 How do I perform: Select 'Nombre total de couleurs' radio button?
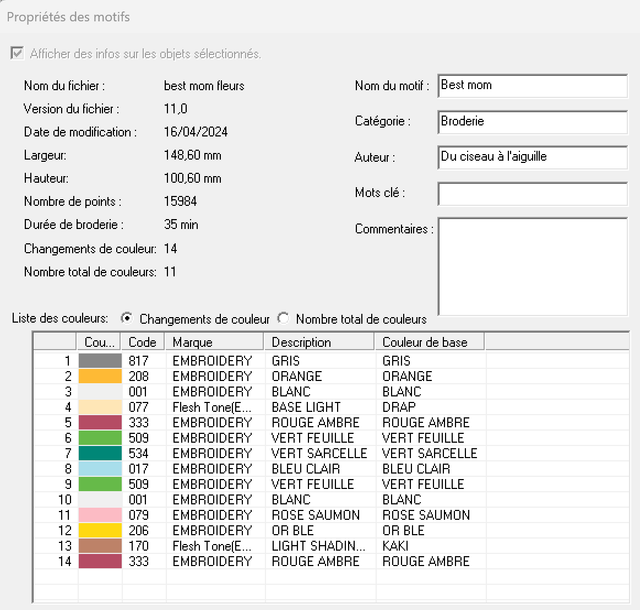click(x=284, y=319)
